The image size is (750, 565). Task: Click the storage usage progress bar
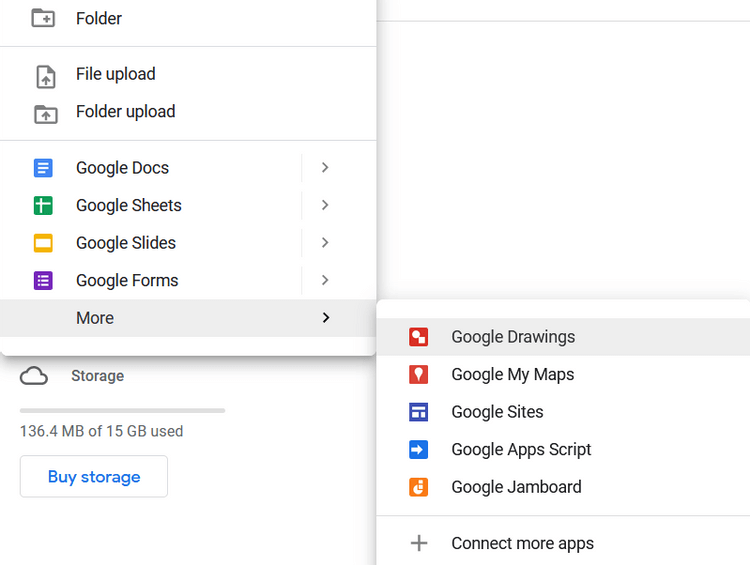[122, 410]
